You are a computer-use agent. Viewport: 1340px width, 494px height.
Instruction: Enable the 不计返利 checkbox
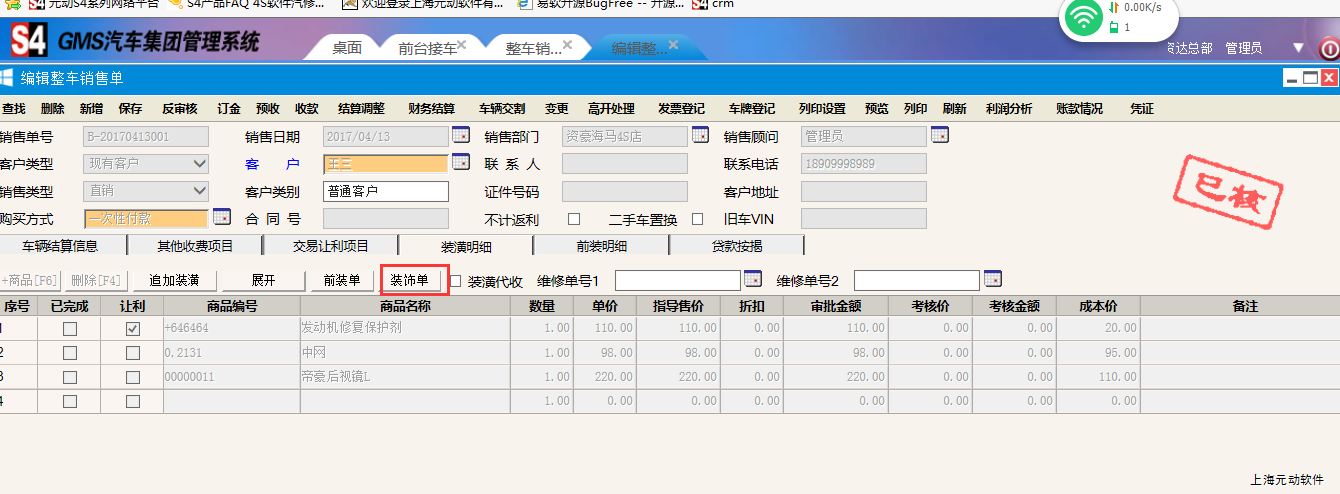click(574, 219)
